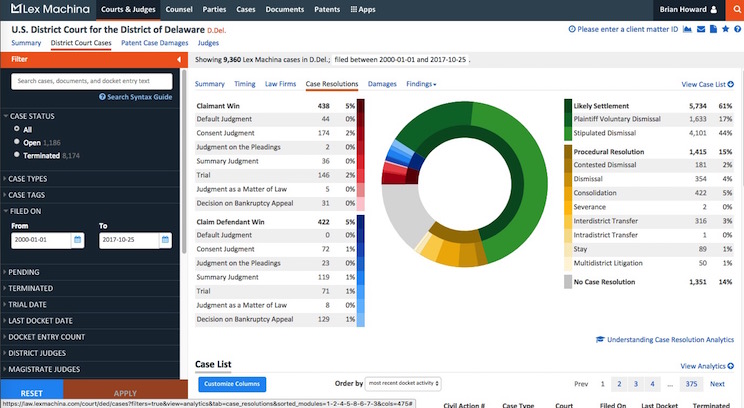The height and width of the screenshot is (408, 744).
Task: Open the Findings dropdown menu
Action: click(421, 85)
